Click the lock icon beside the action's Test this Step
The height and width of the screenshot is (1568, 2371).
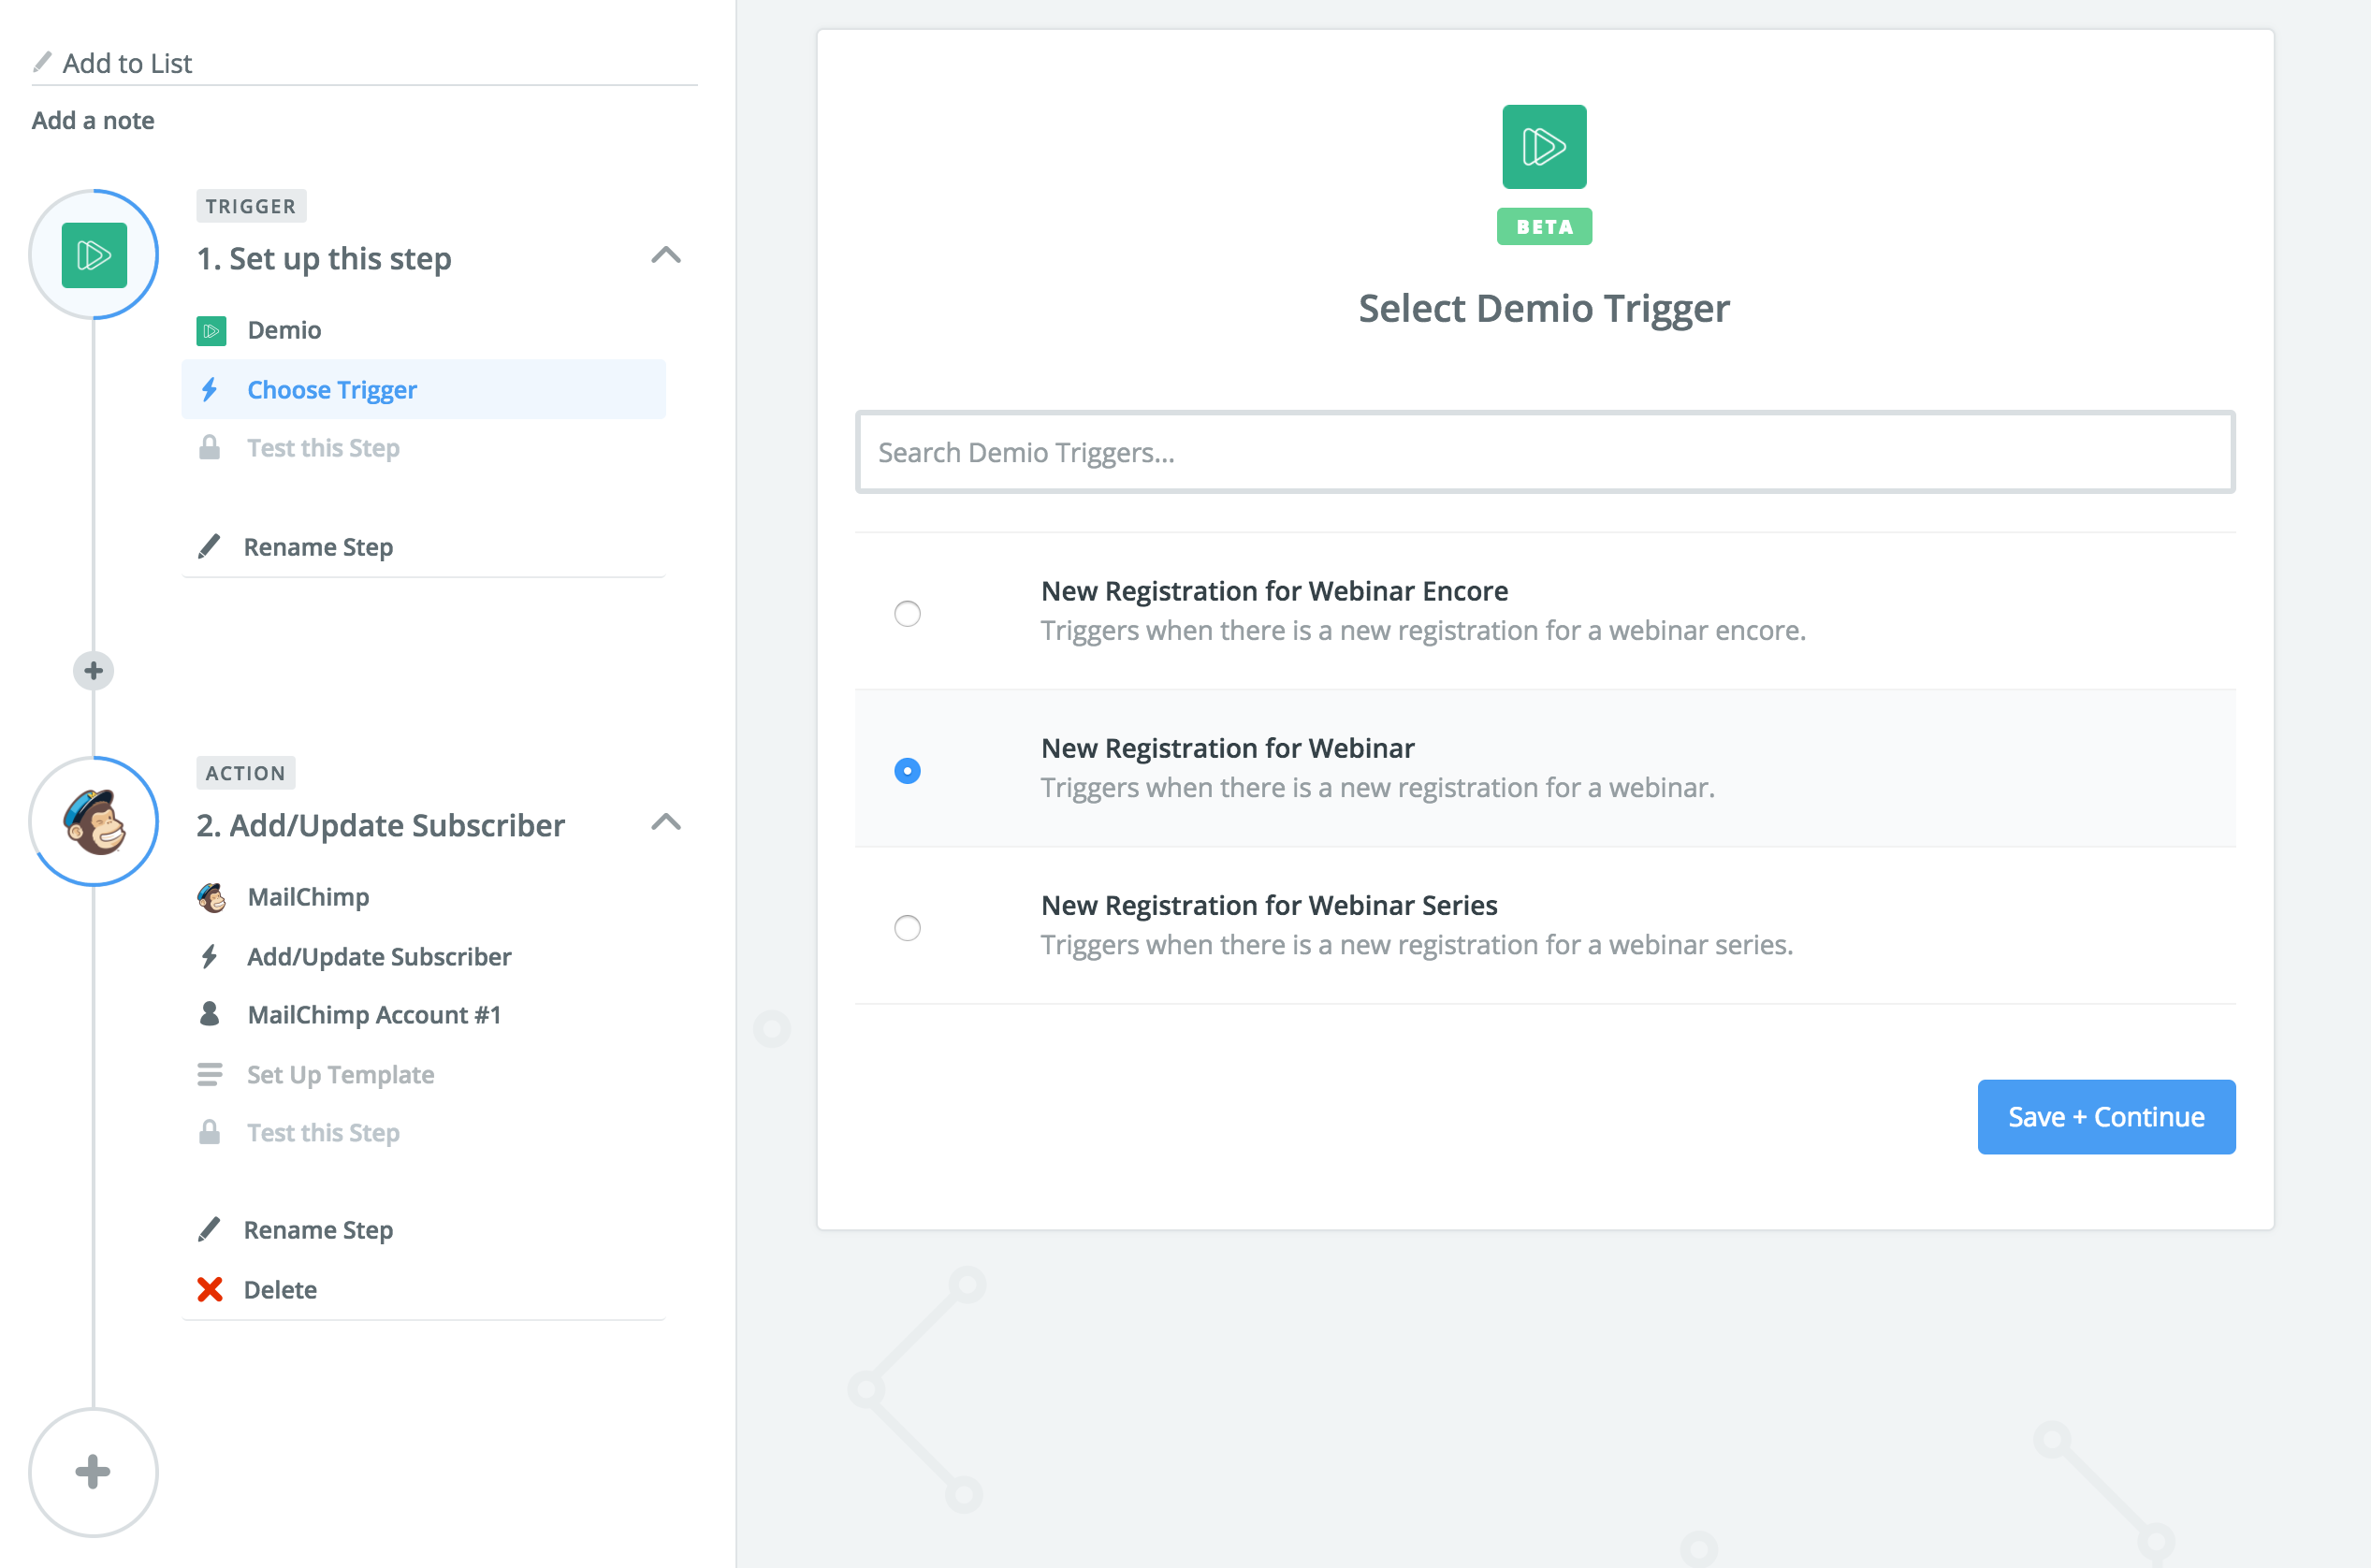click(210, 1132)
